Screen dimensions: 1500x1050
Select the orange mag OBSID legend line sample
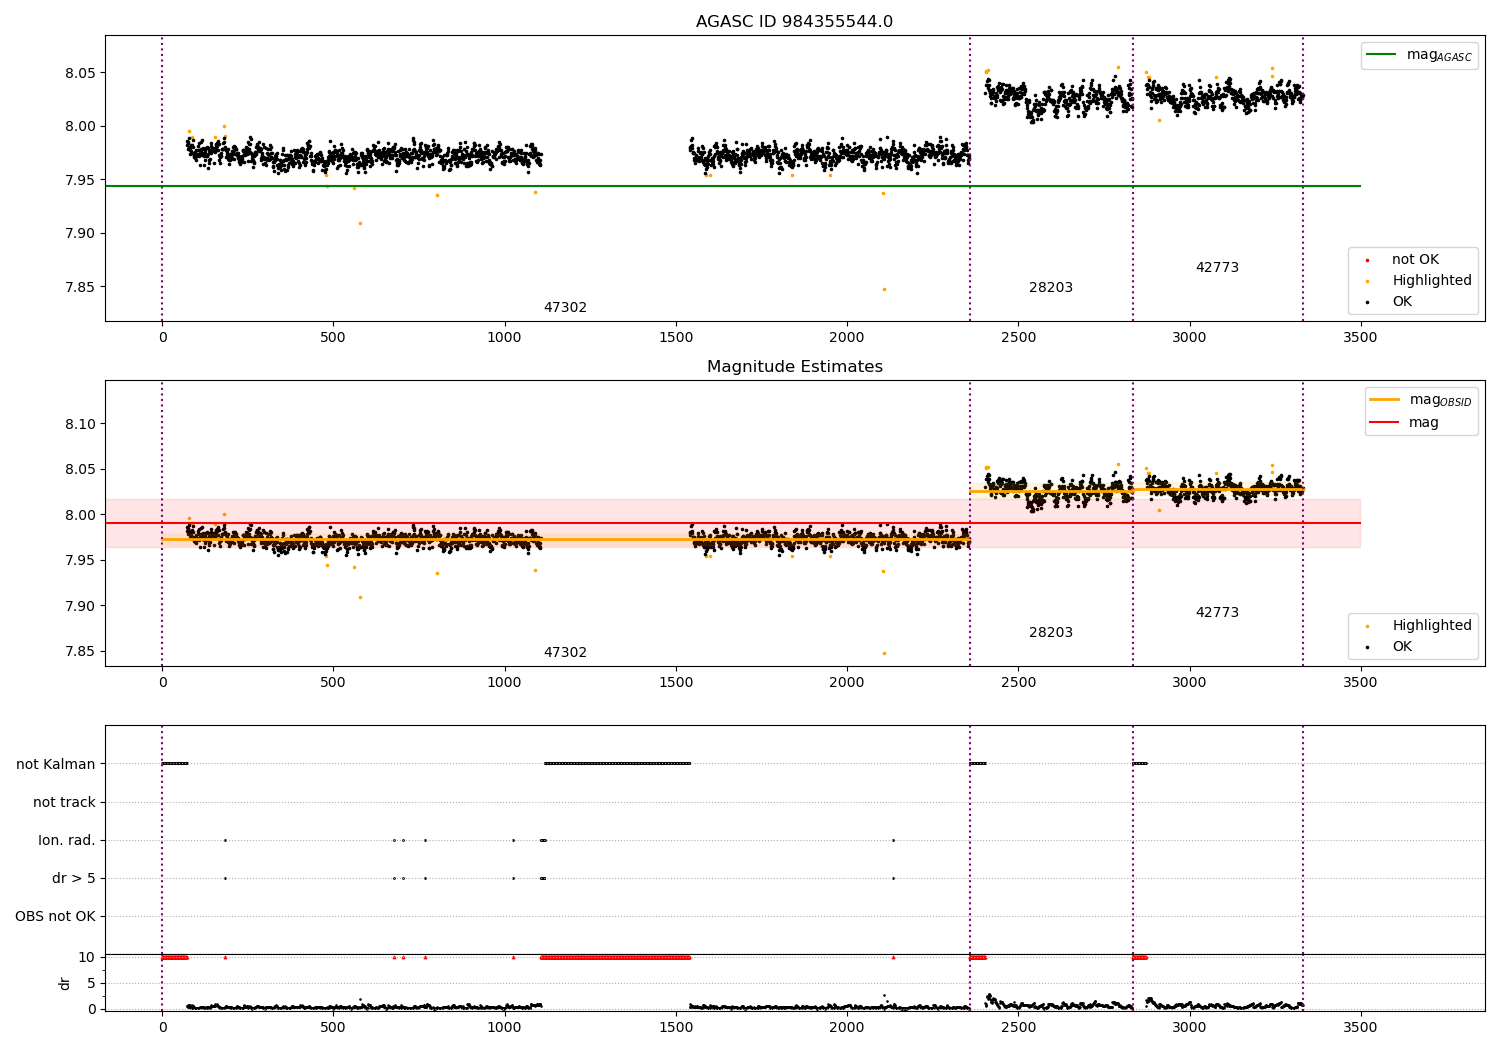[x=1384, y=400]
